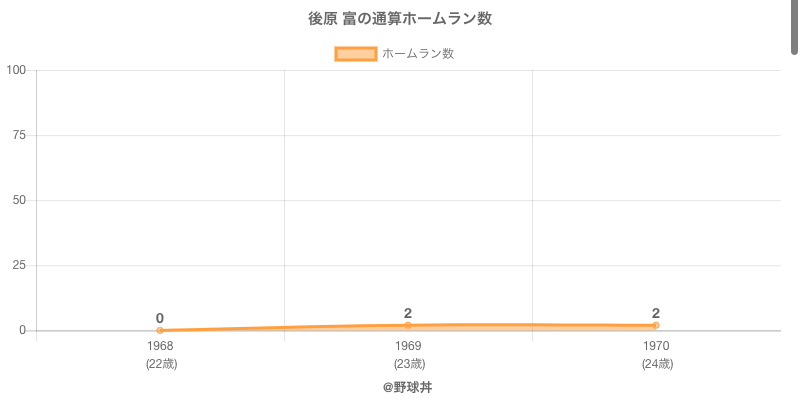Image resolution: width=800 pixels, height=400 pixels.
Task: Click the "2" value label above 1969
Action: (408, 313)
